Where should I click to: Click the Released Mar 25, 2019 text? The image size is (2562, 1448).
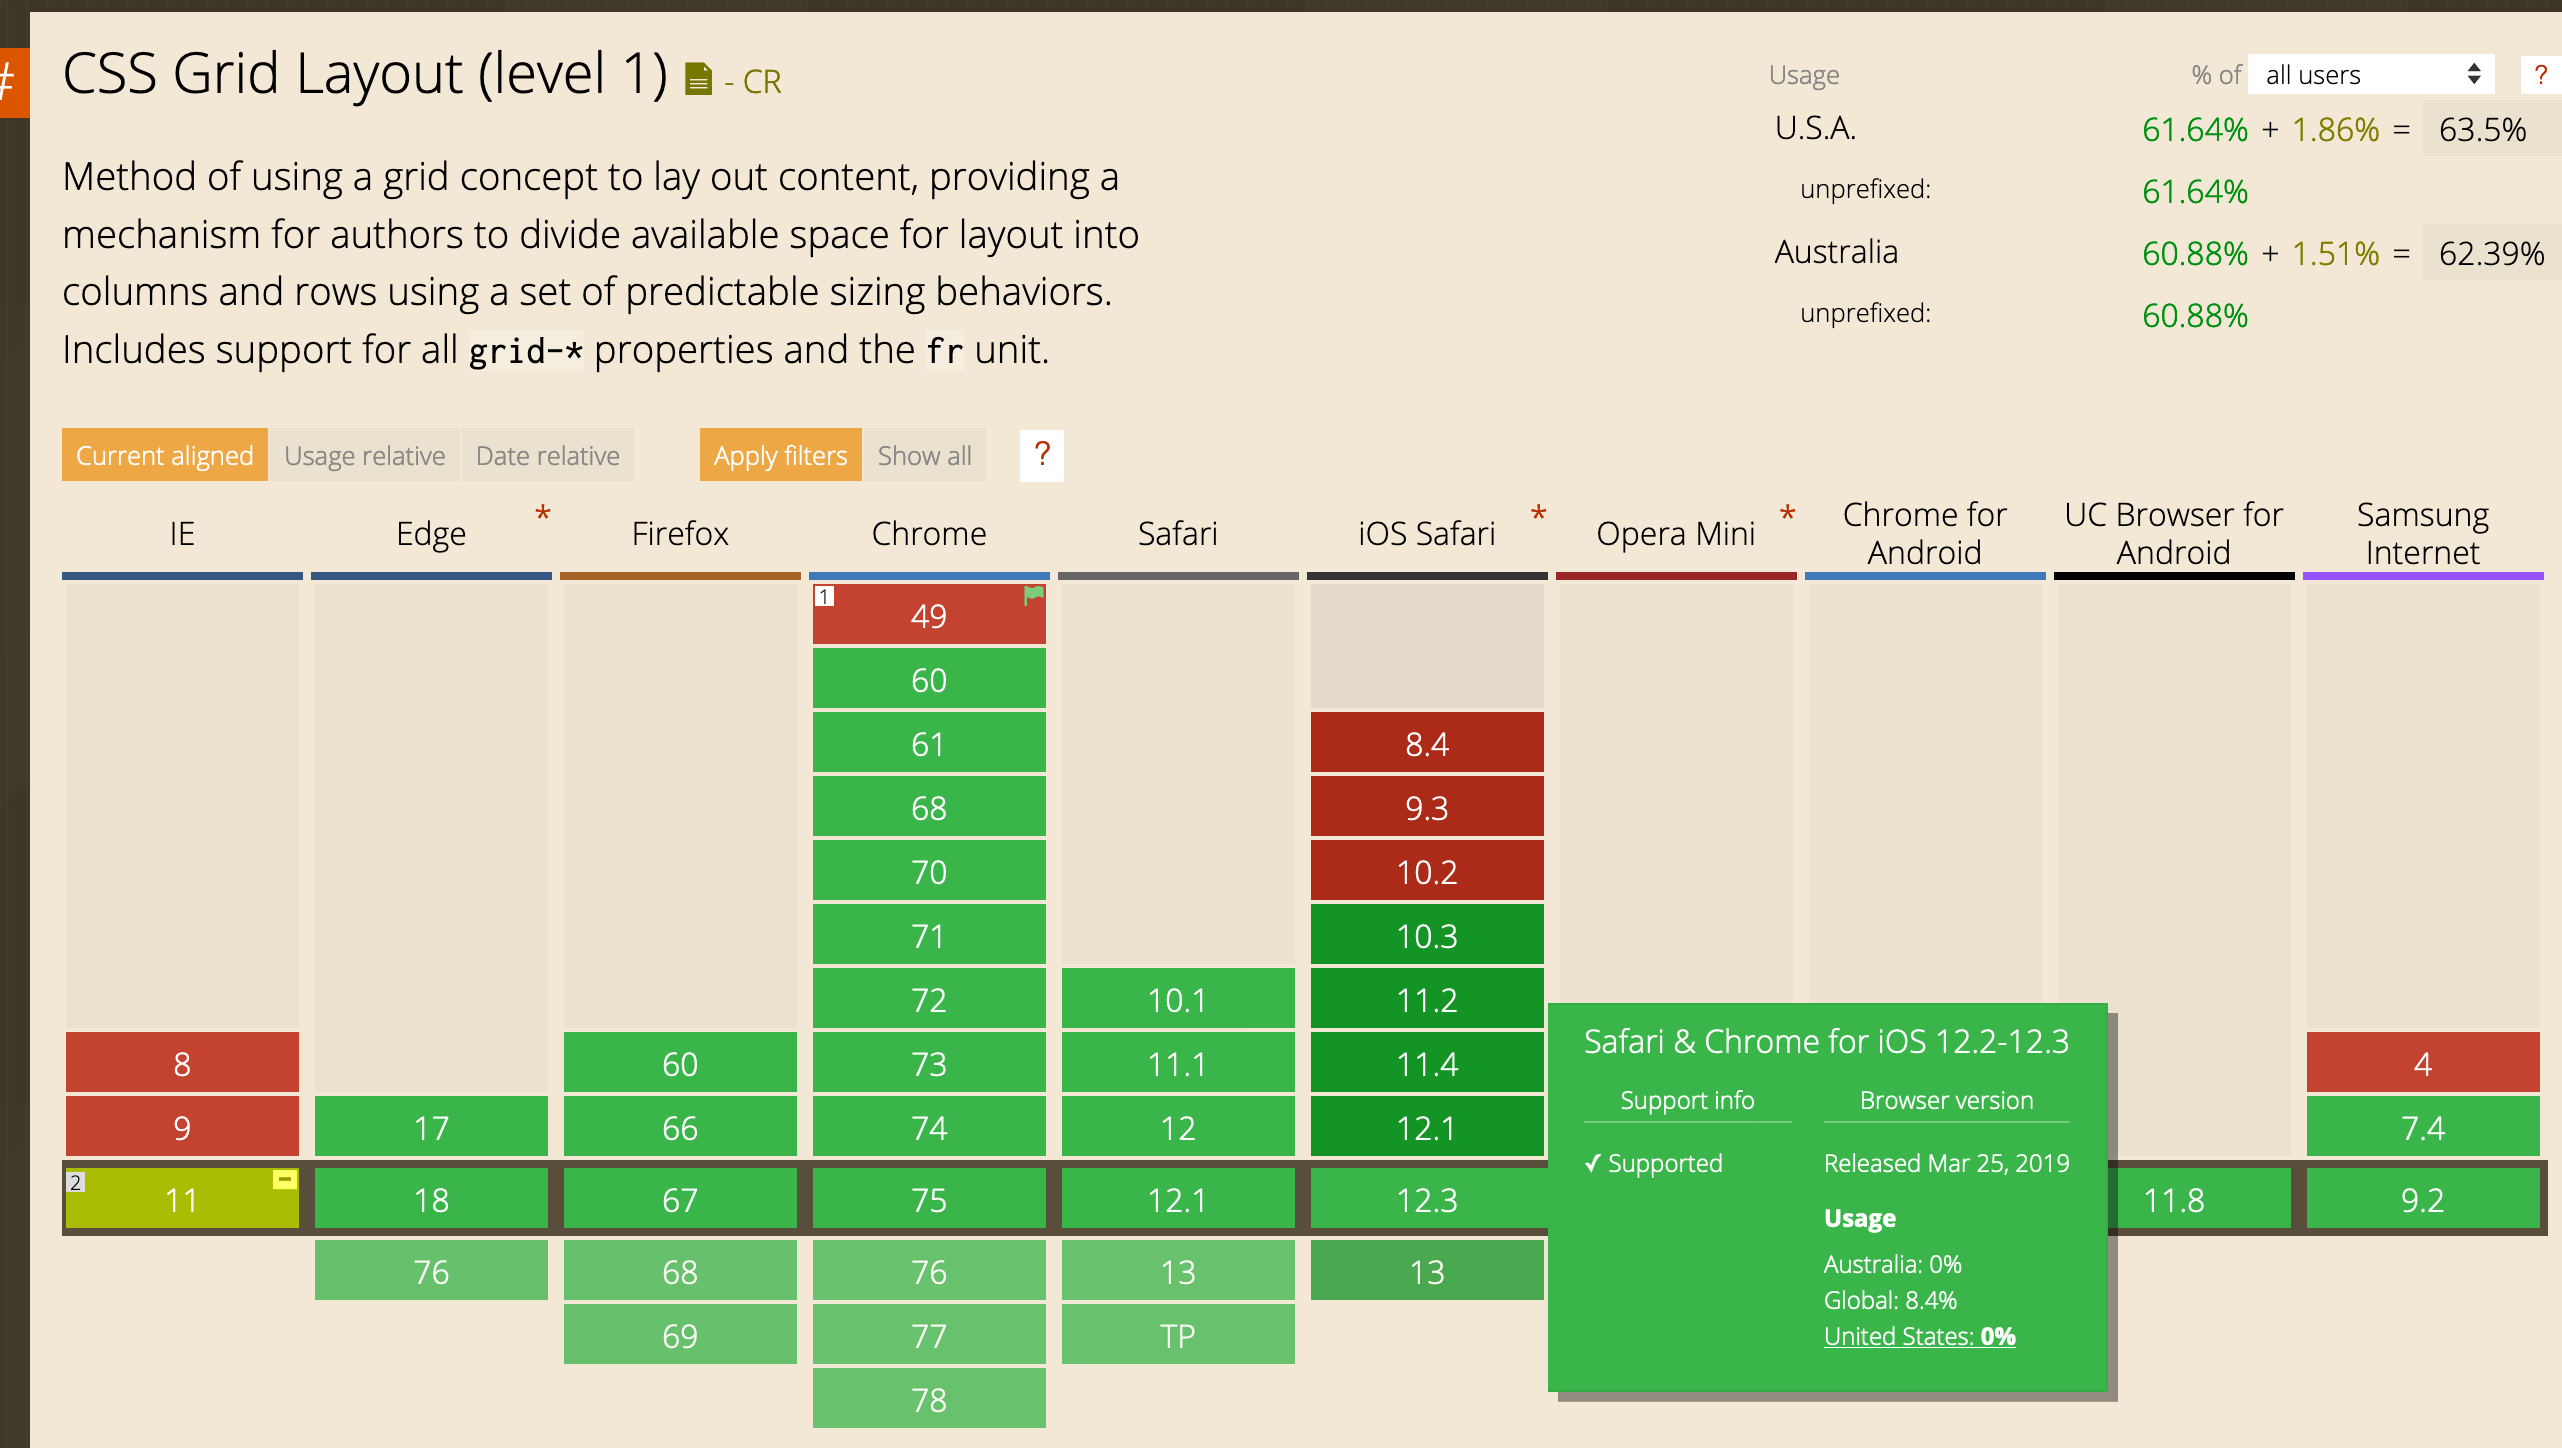tap(1947, 1163)
